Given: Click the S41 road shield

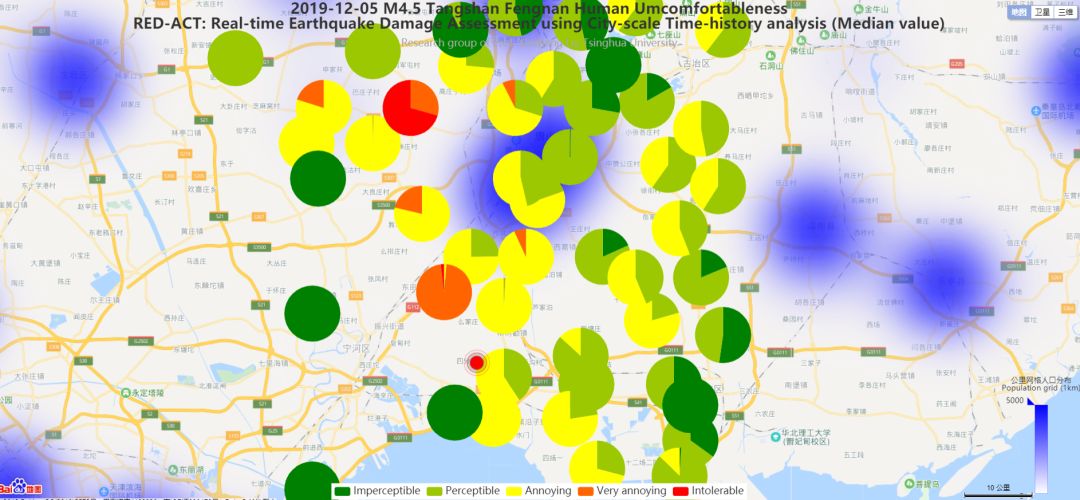Looking at the screenshot, I should pyautogui.click(x=638, y=402).
